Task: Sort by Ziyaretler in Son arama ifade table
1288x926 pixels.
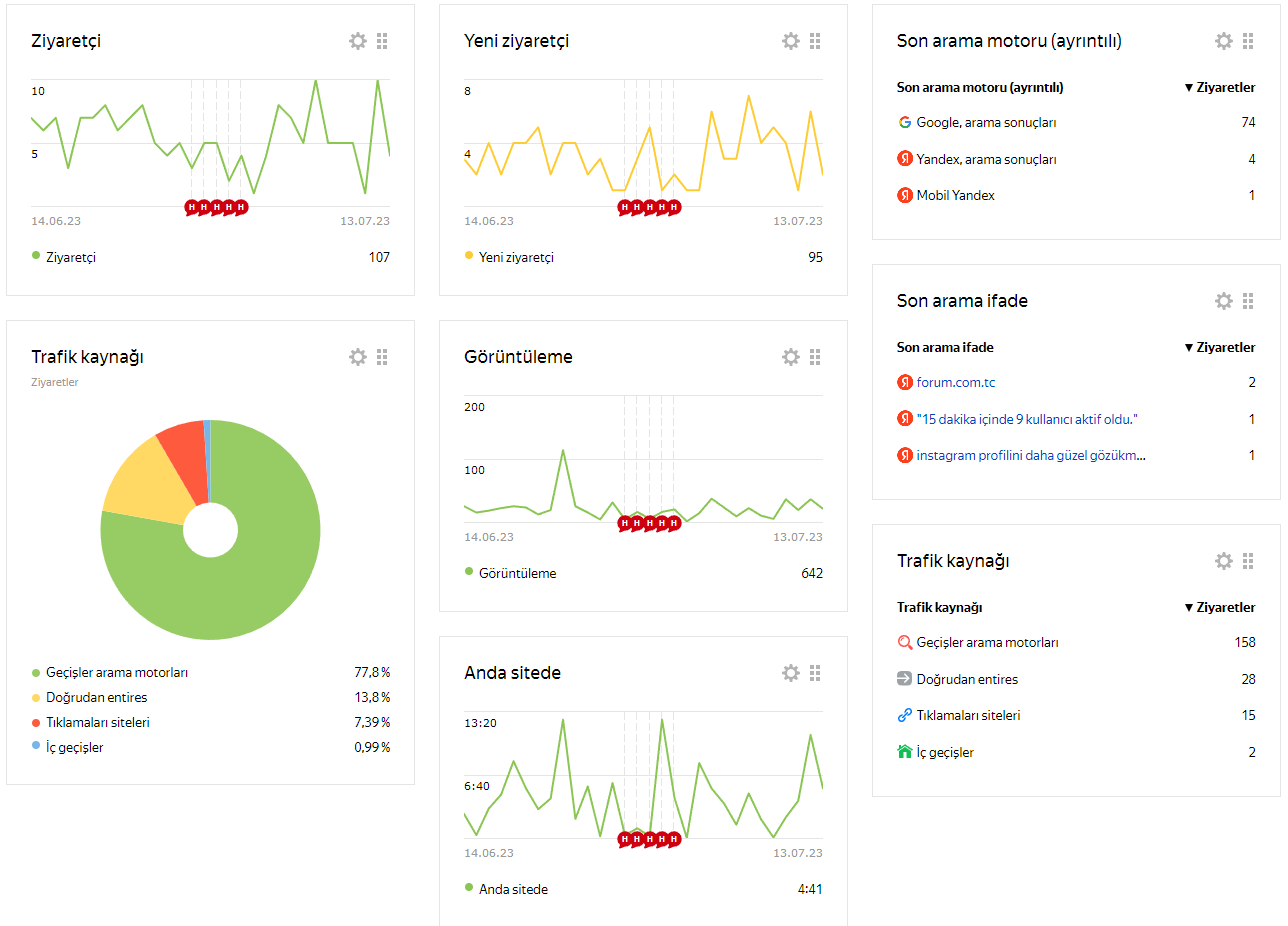Action: tap(1219, 347)
